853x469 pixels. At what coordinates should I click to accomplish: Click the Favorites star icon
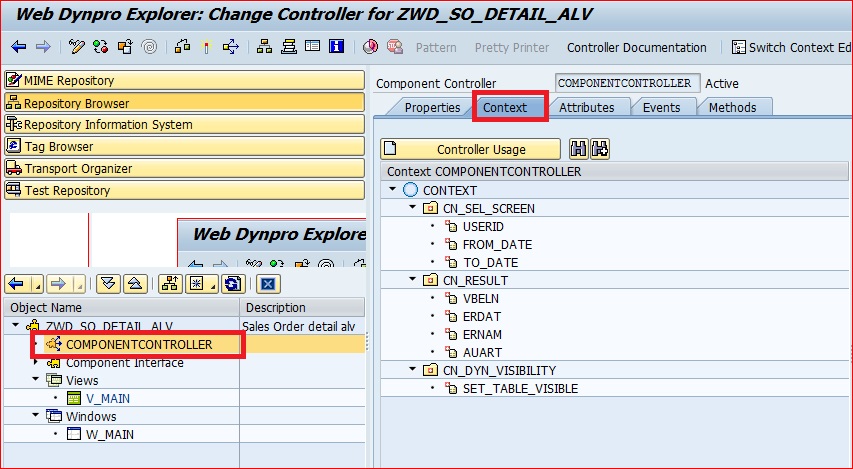point(196,283)
